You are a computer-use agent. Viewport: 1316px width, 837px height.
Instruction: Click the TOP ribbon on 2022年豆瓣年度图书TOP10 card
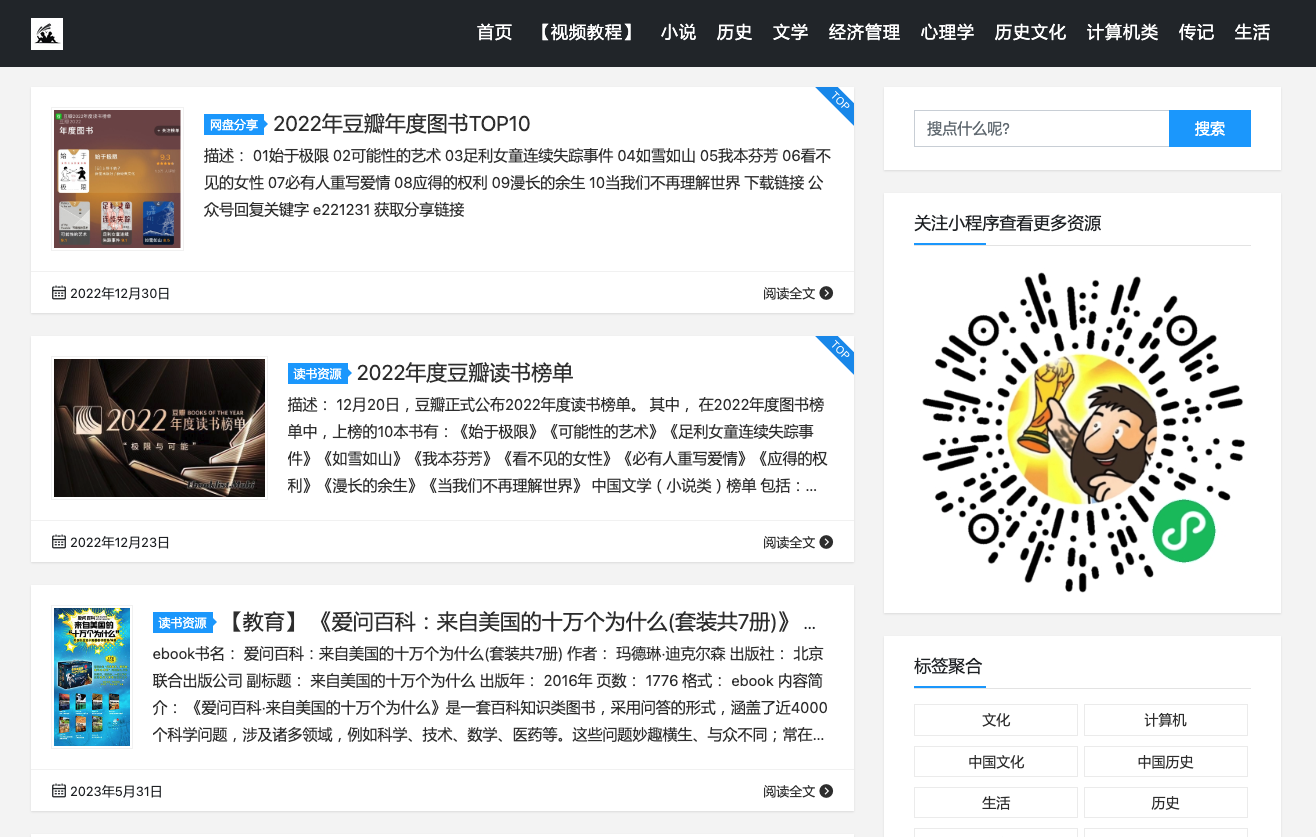pyautogui.click(x=840, y=101)
